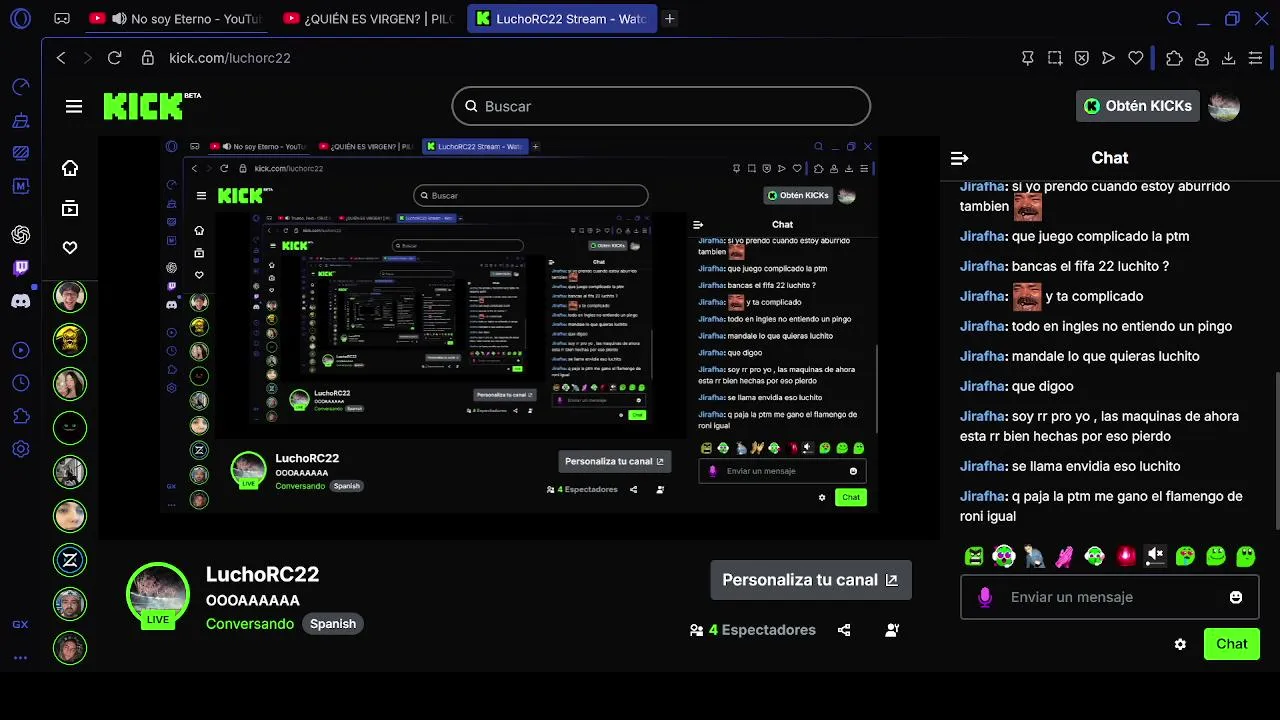Click Personaliza tu canal button

click(x=810, y=580)
